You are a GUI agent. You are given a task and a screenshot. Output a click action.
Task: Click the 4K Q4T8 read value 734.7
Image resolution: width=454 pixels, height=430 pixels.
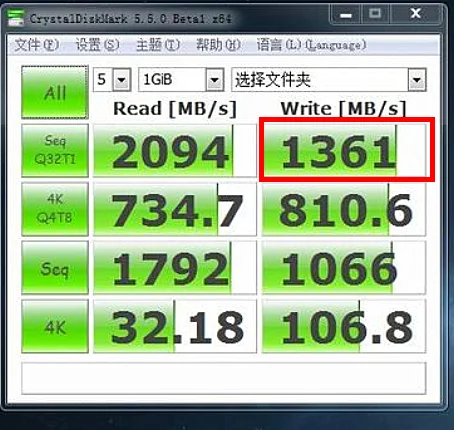point(175,209)
